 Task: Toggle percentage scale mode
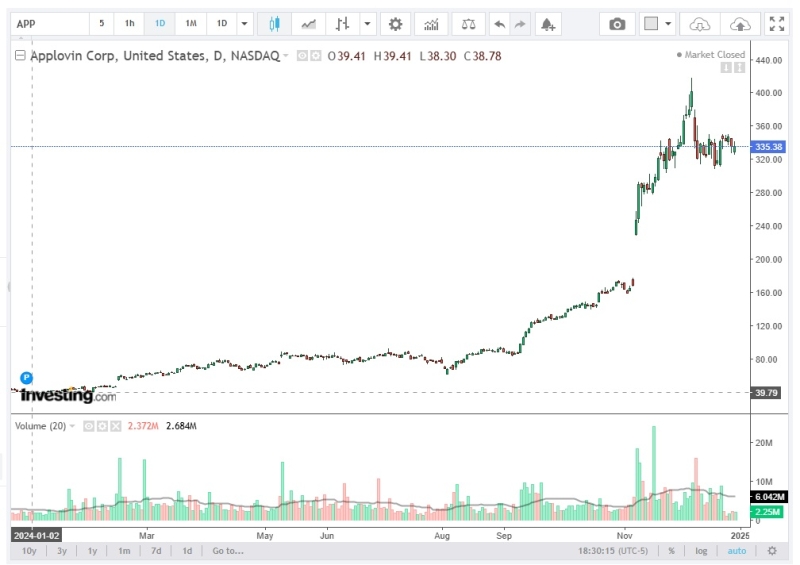point(671,551)
